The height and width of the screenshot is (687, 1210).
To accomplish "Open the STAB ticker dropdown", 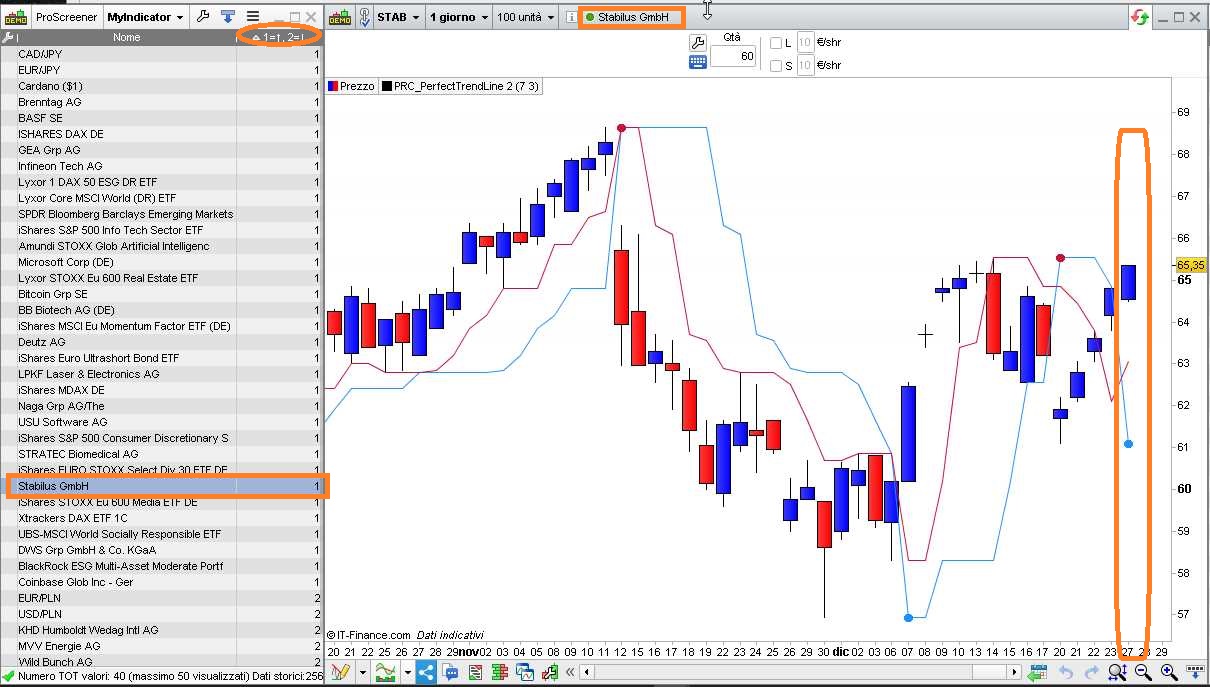I will tap(397, 17).
